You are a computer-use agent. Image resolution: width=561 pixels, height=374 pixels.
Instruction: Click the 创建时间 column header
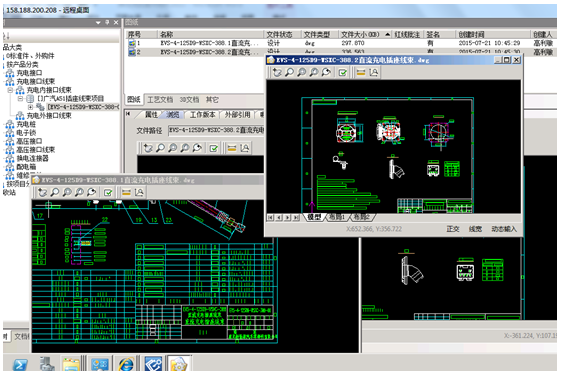(492, 34)
